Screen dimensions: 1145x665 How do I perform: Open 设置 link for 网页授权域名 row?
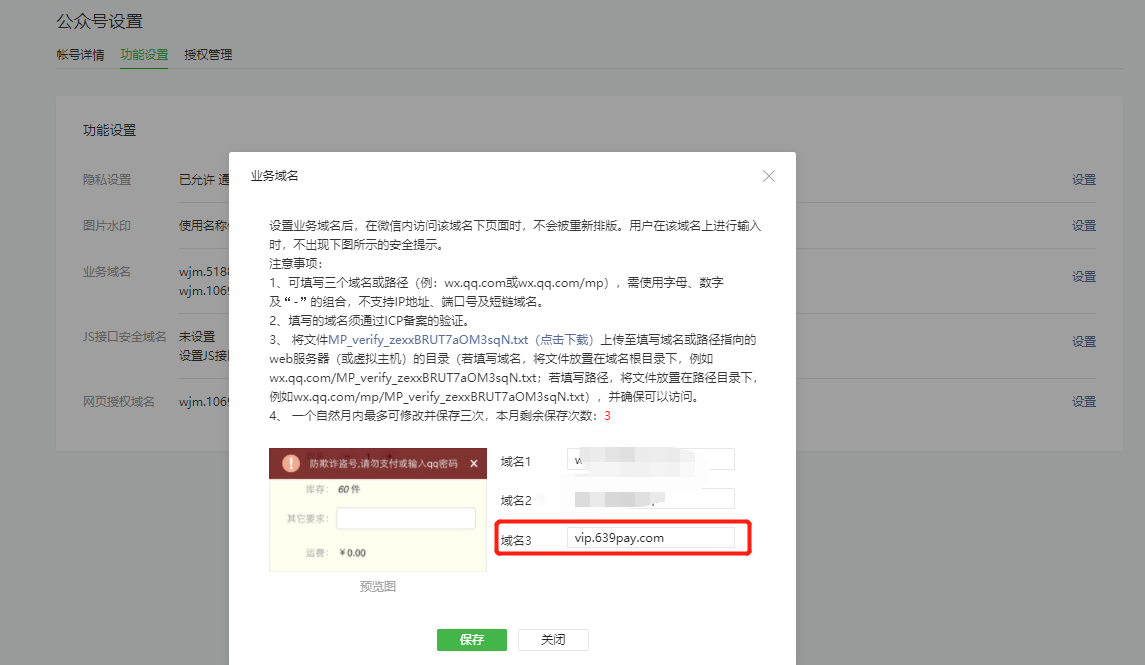pos(1084,401)
